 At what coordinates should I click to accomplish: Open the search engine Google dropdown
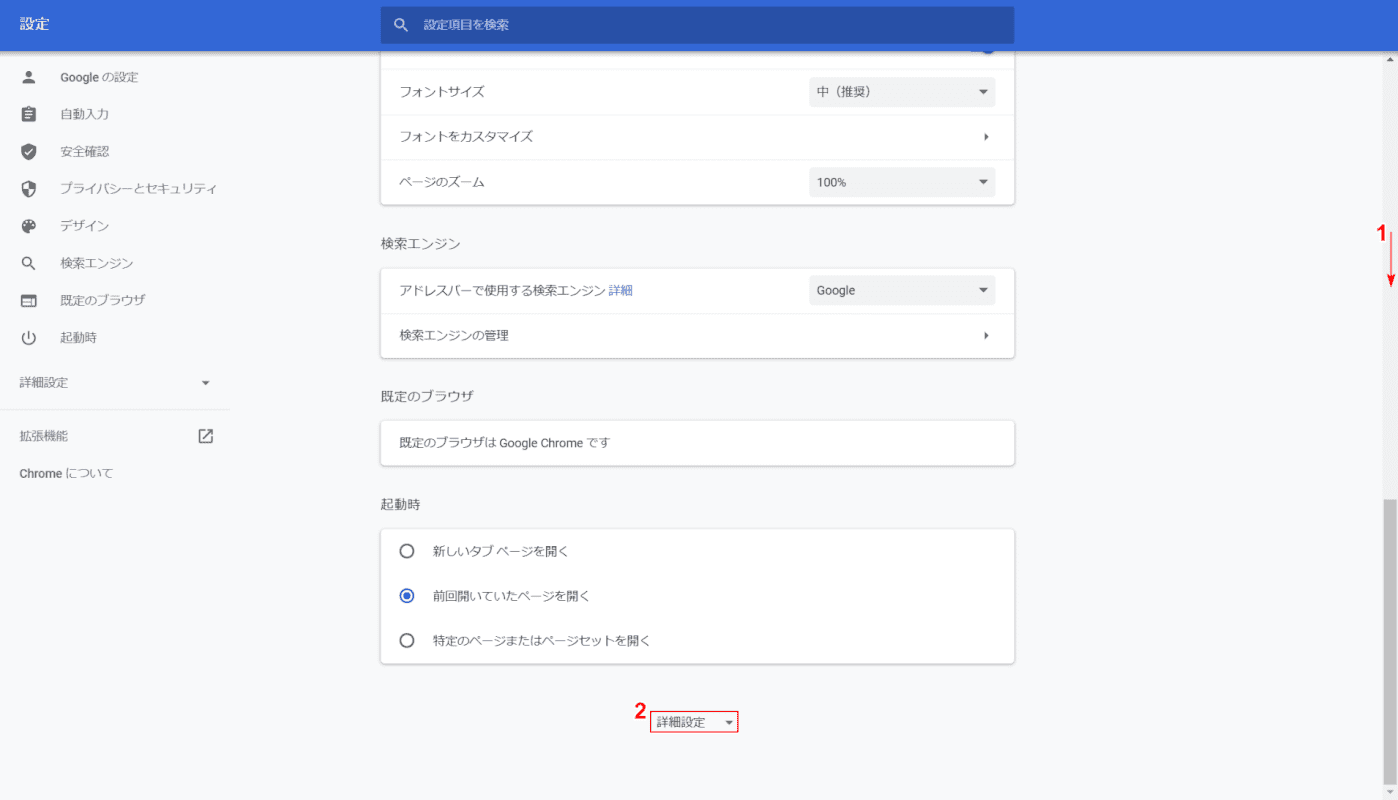(902, 290)
